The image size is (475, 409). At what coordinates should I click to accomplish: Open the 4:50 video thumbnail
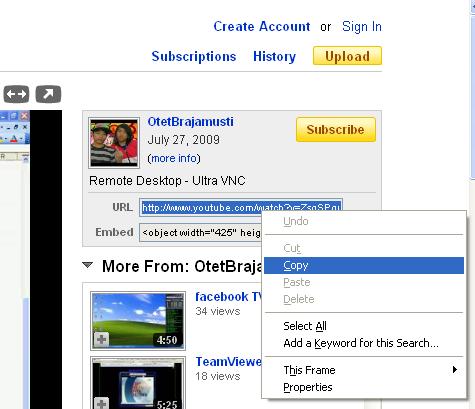[138, 321]
